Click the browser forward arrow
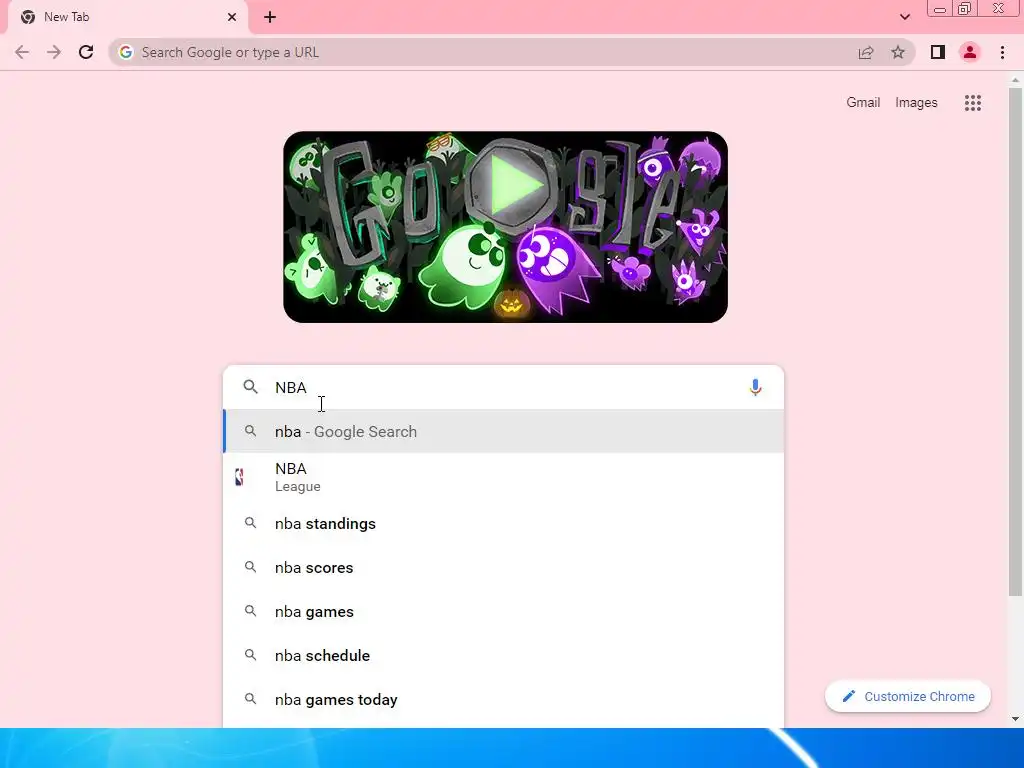The height and width of the screenshot is (768, 1024). point(54,52)
